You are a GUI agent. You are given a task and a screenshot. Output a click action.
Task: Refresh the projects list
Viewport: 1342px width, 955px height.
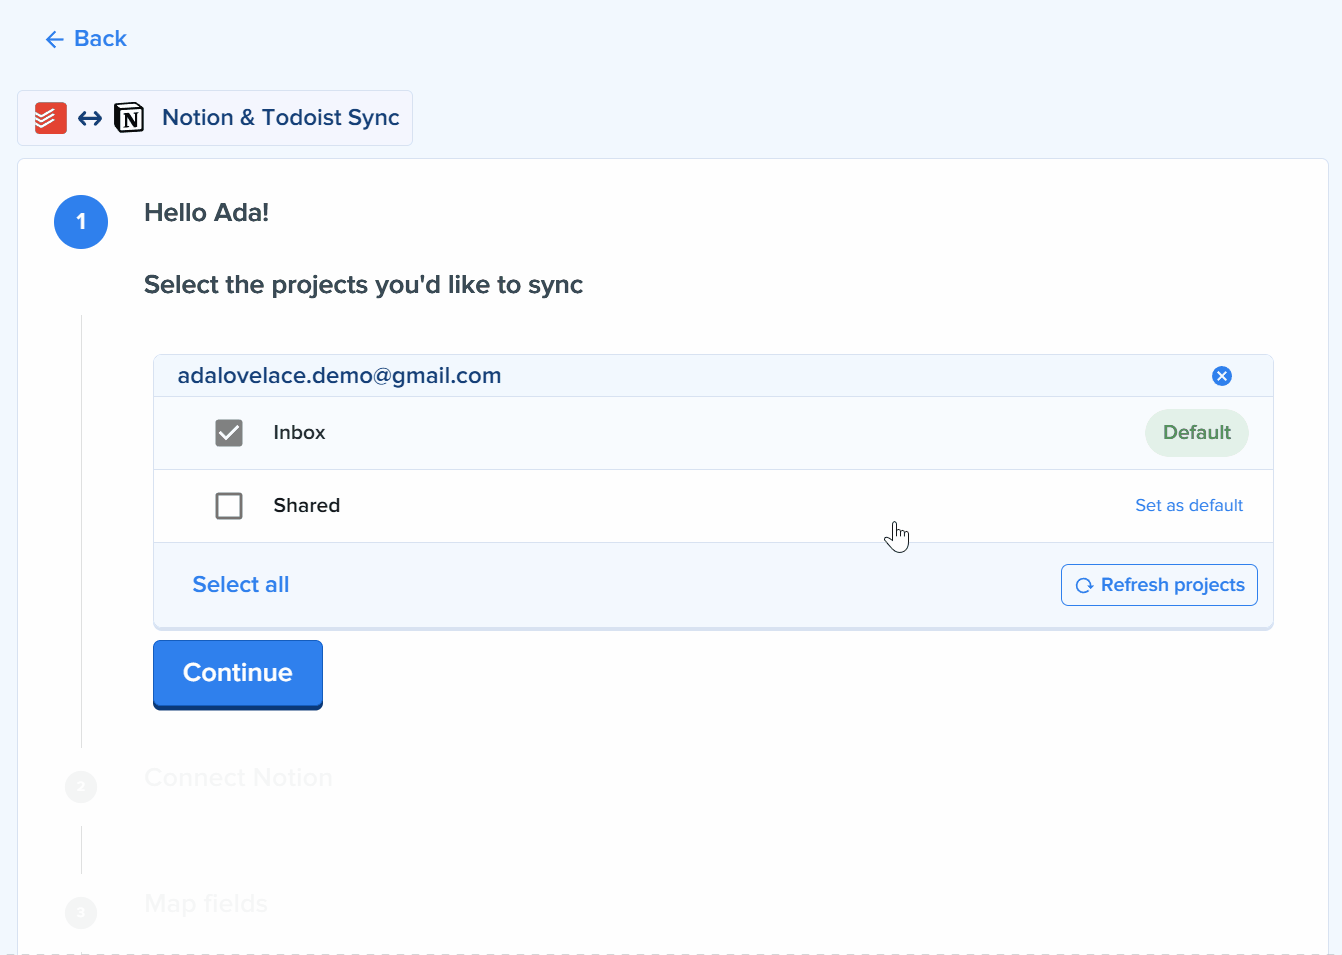point(1159,585)
